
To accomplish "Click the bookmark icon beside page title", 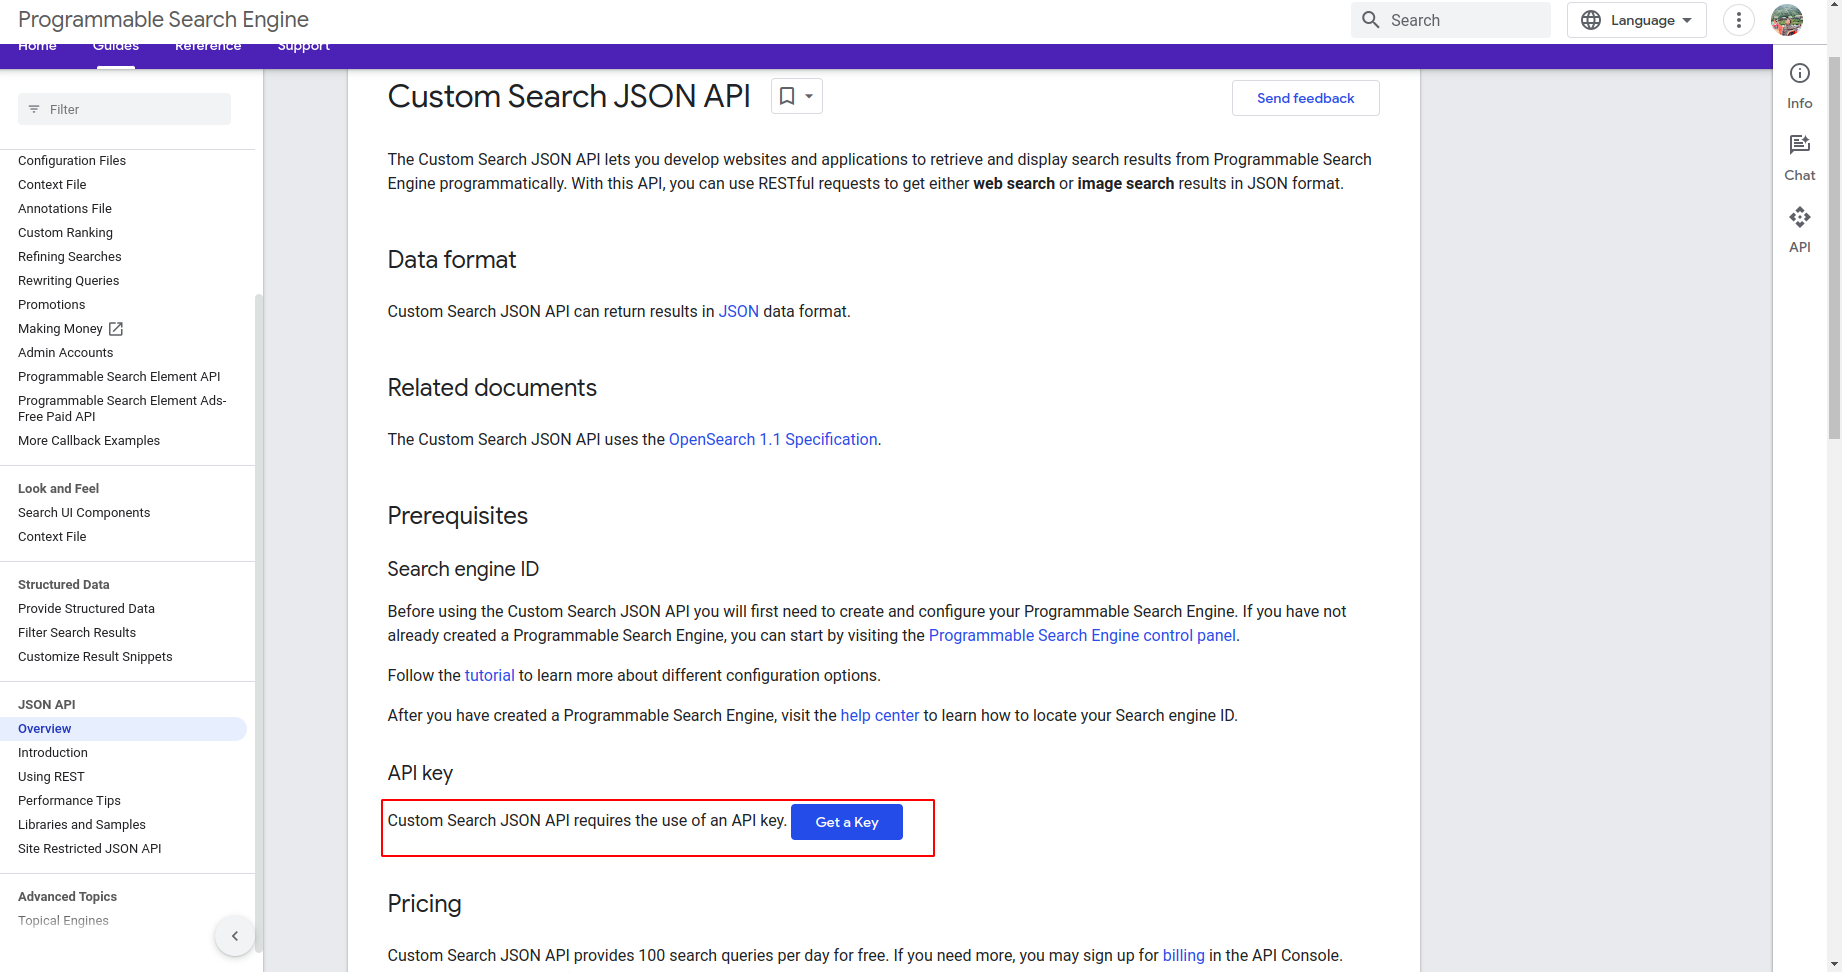I will pyautogui.click(x=787, y=96).
